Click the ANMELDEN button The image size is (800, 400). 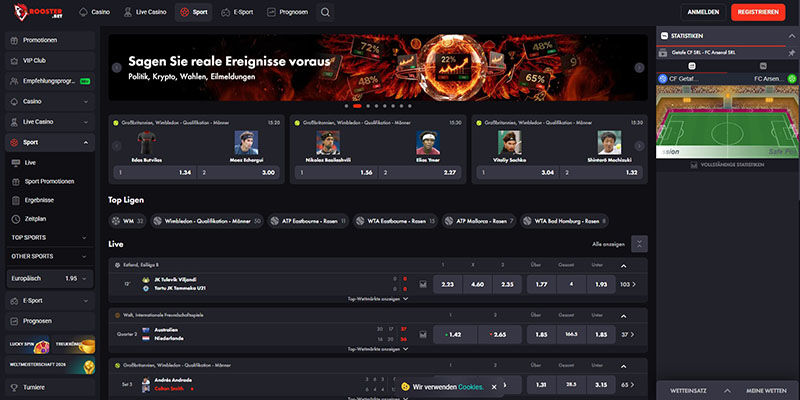click(703, 12)
